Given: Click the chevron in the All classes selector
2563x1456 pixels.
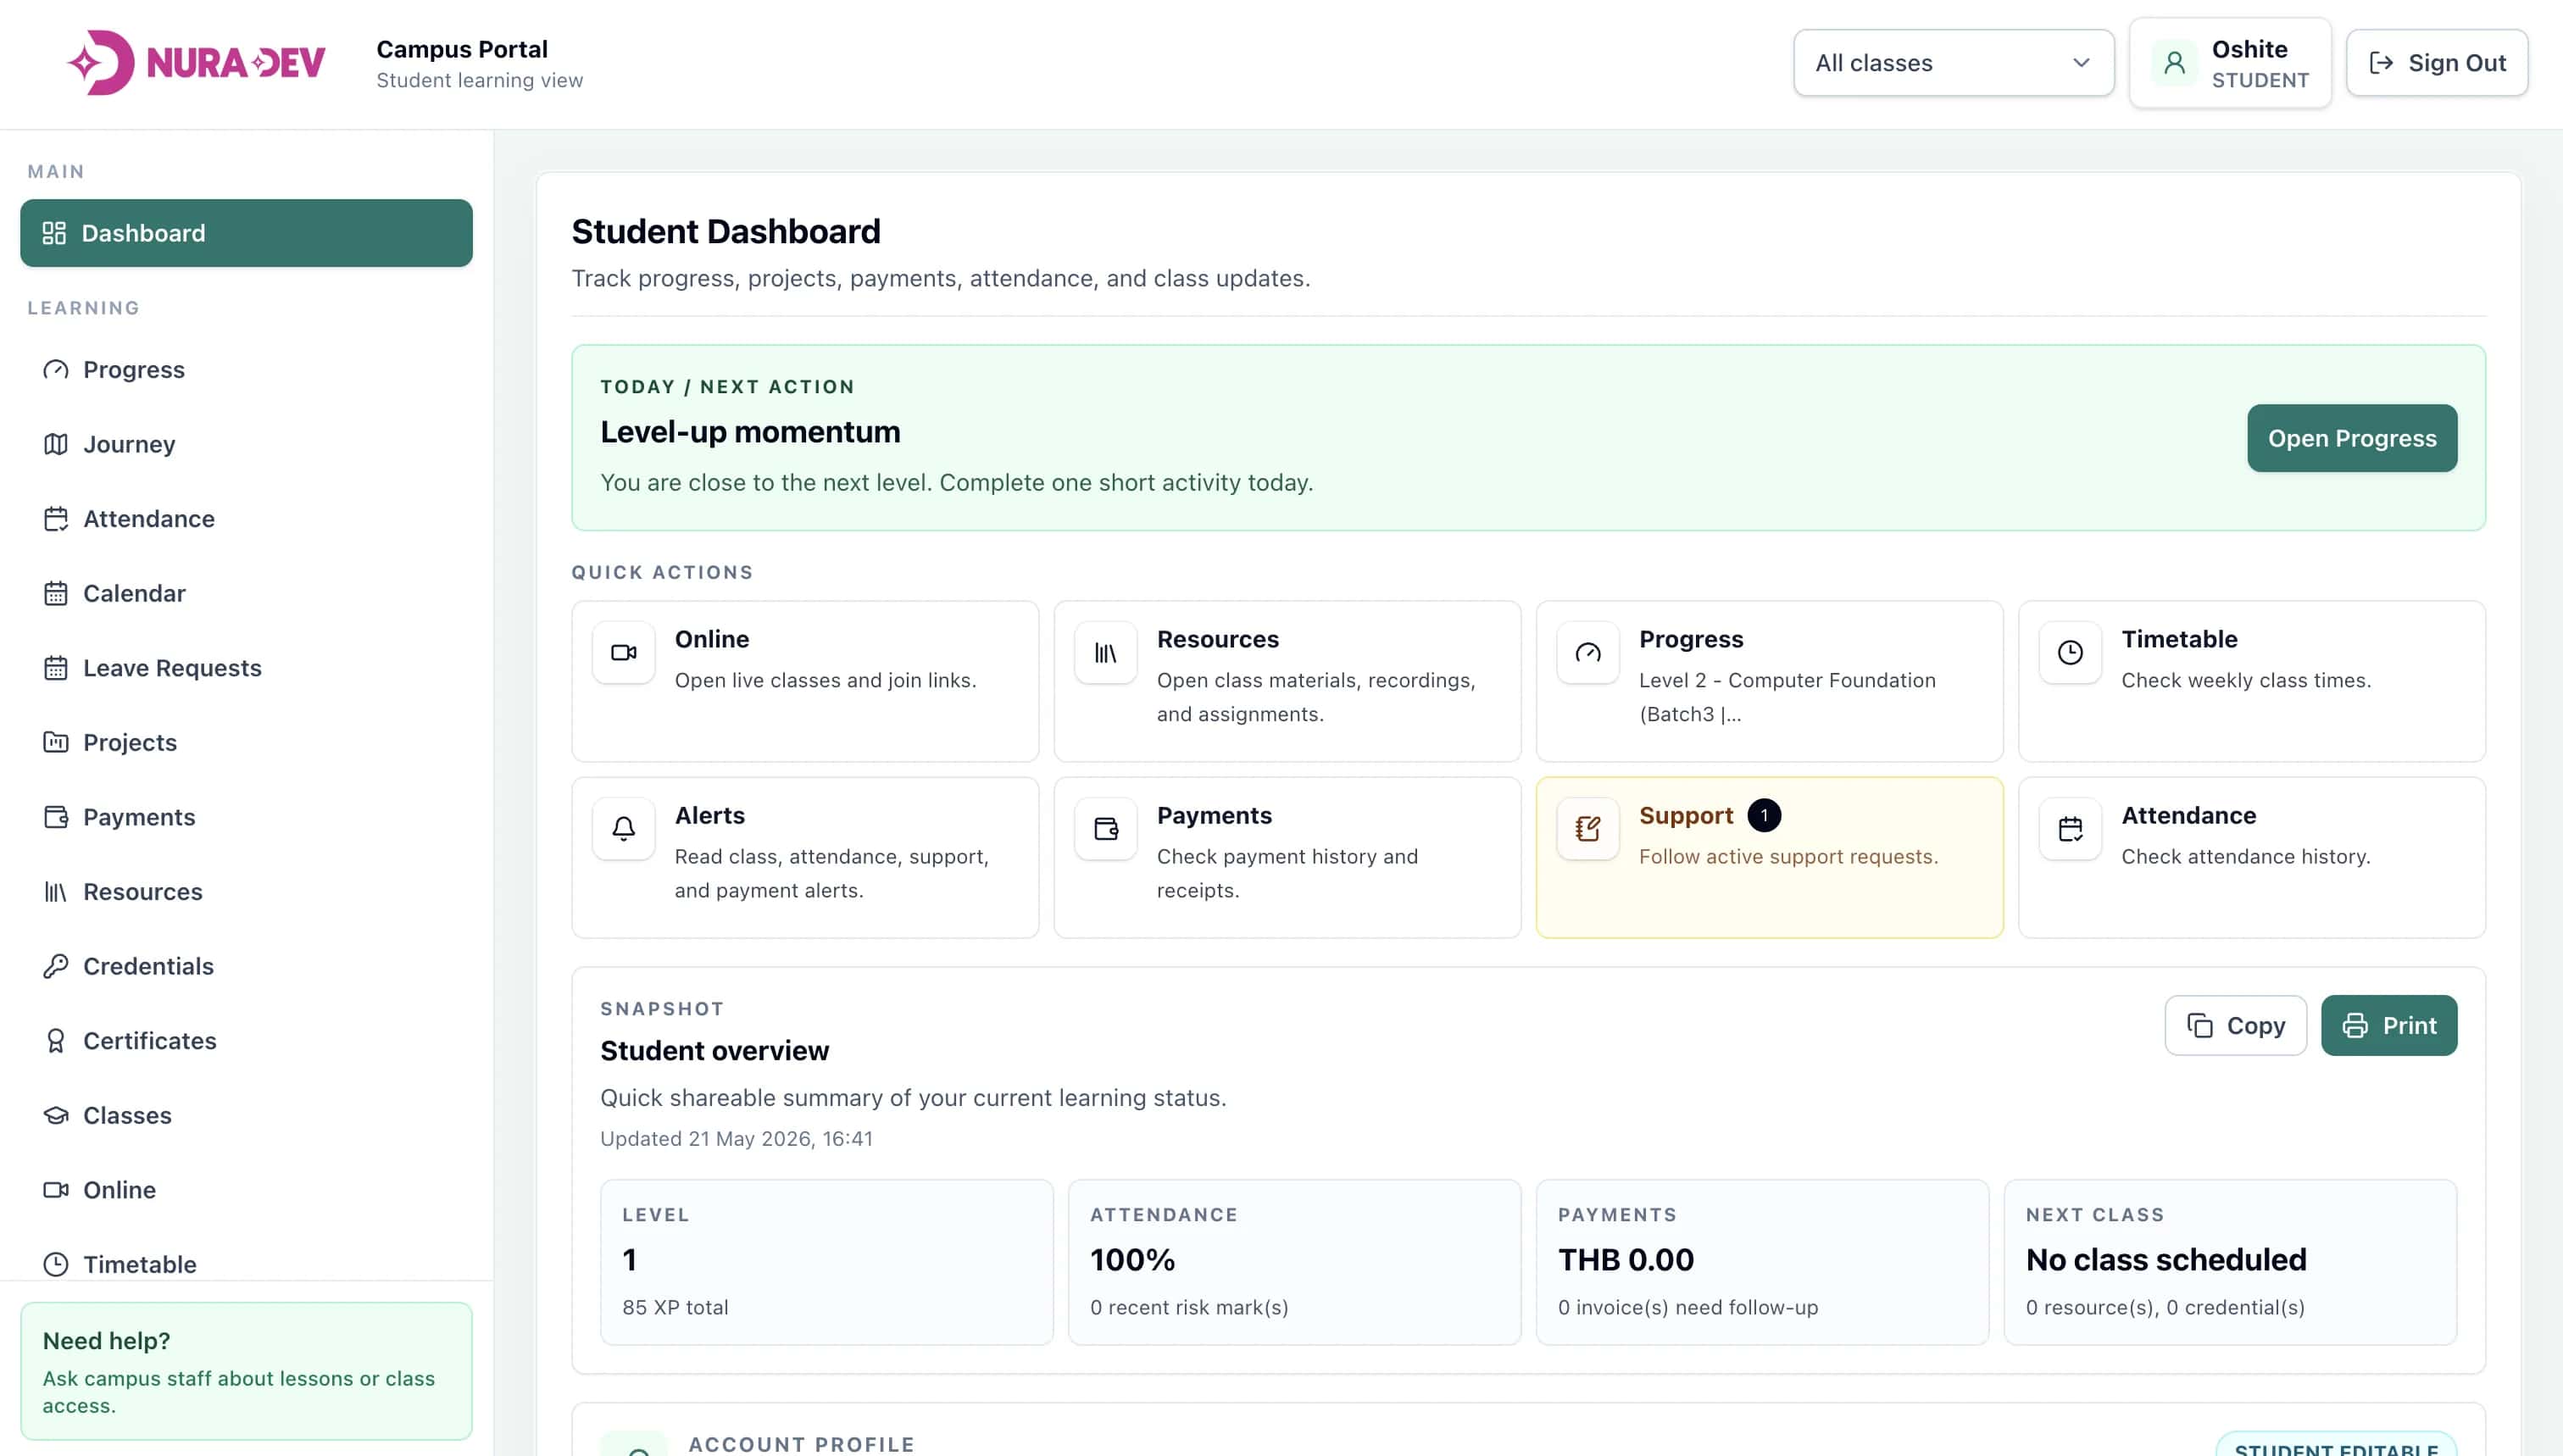Looking at the screenshot, I should 2082,63.
